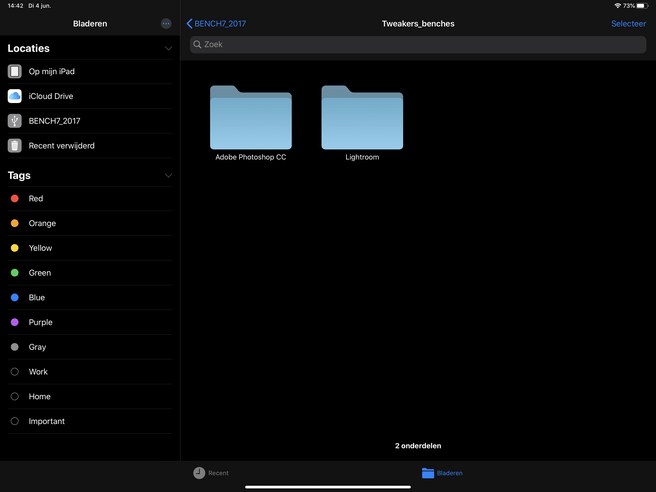656x492 pixels.
Task: Click the Lightroom folder name
Action: (362, 157)
